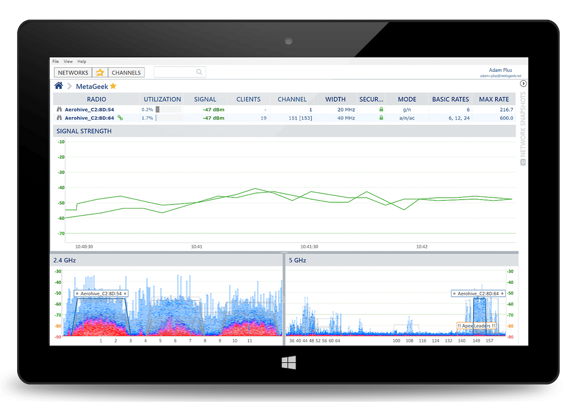Screen dimensions: 574x402
Task: Click the 10:41:30 time axis label
Action: coord(309,246)
